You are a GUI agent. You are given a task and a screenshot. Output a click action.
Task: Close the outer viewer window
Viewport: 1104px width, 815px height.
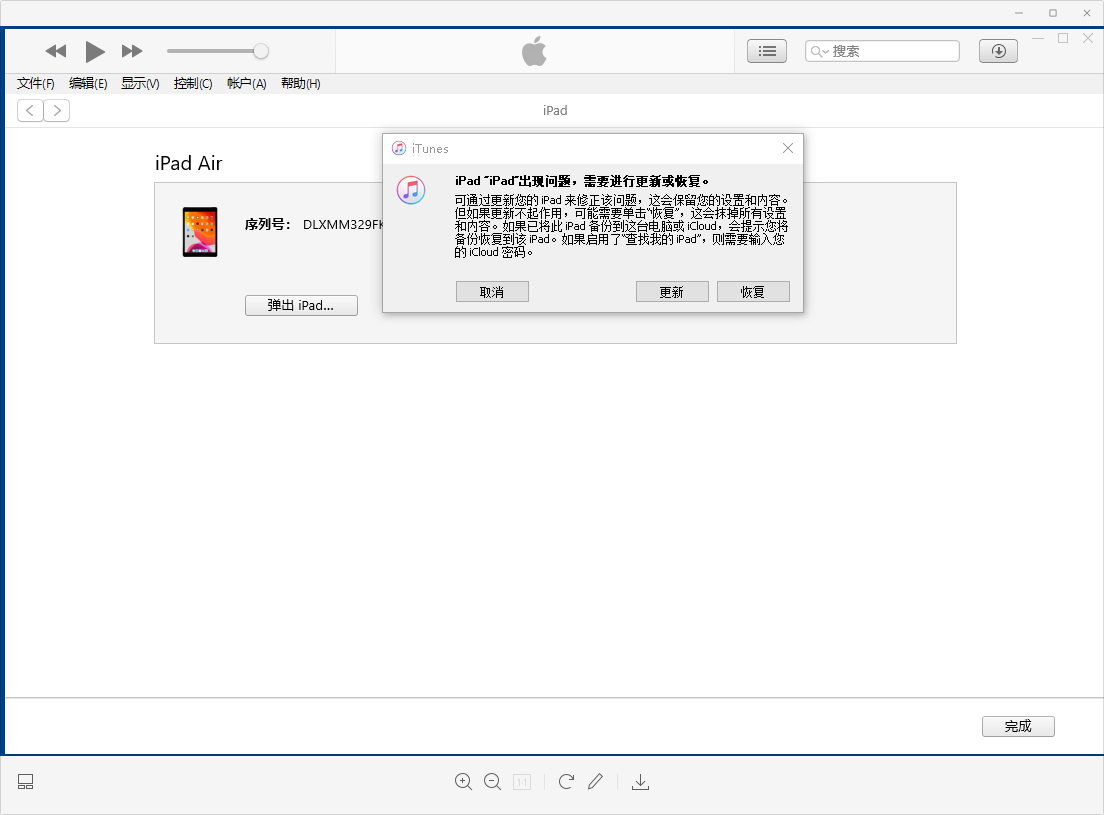(1086, 13)
